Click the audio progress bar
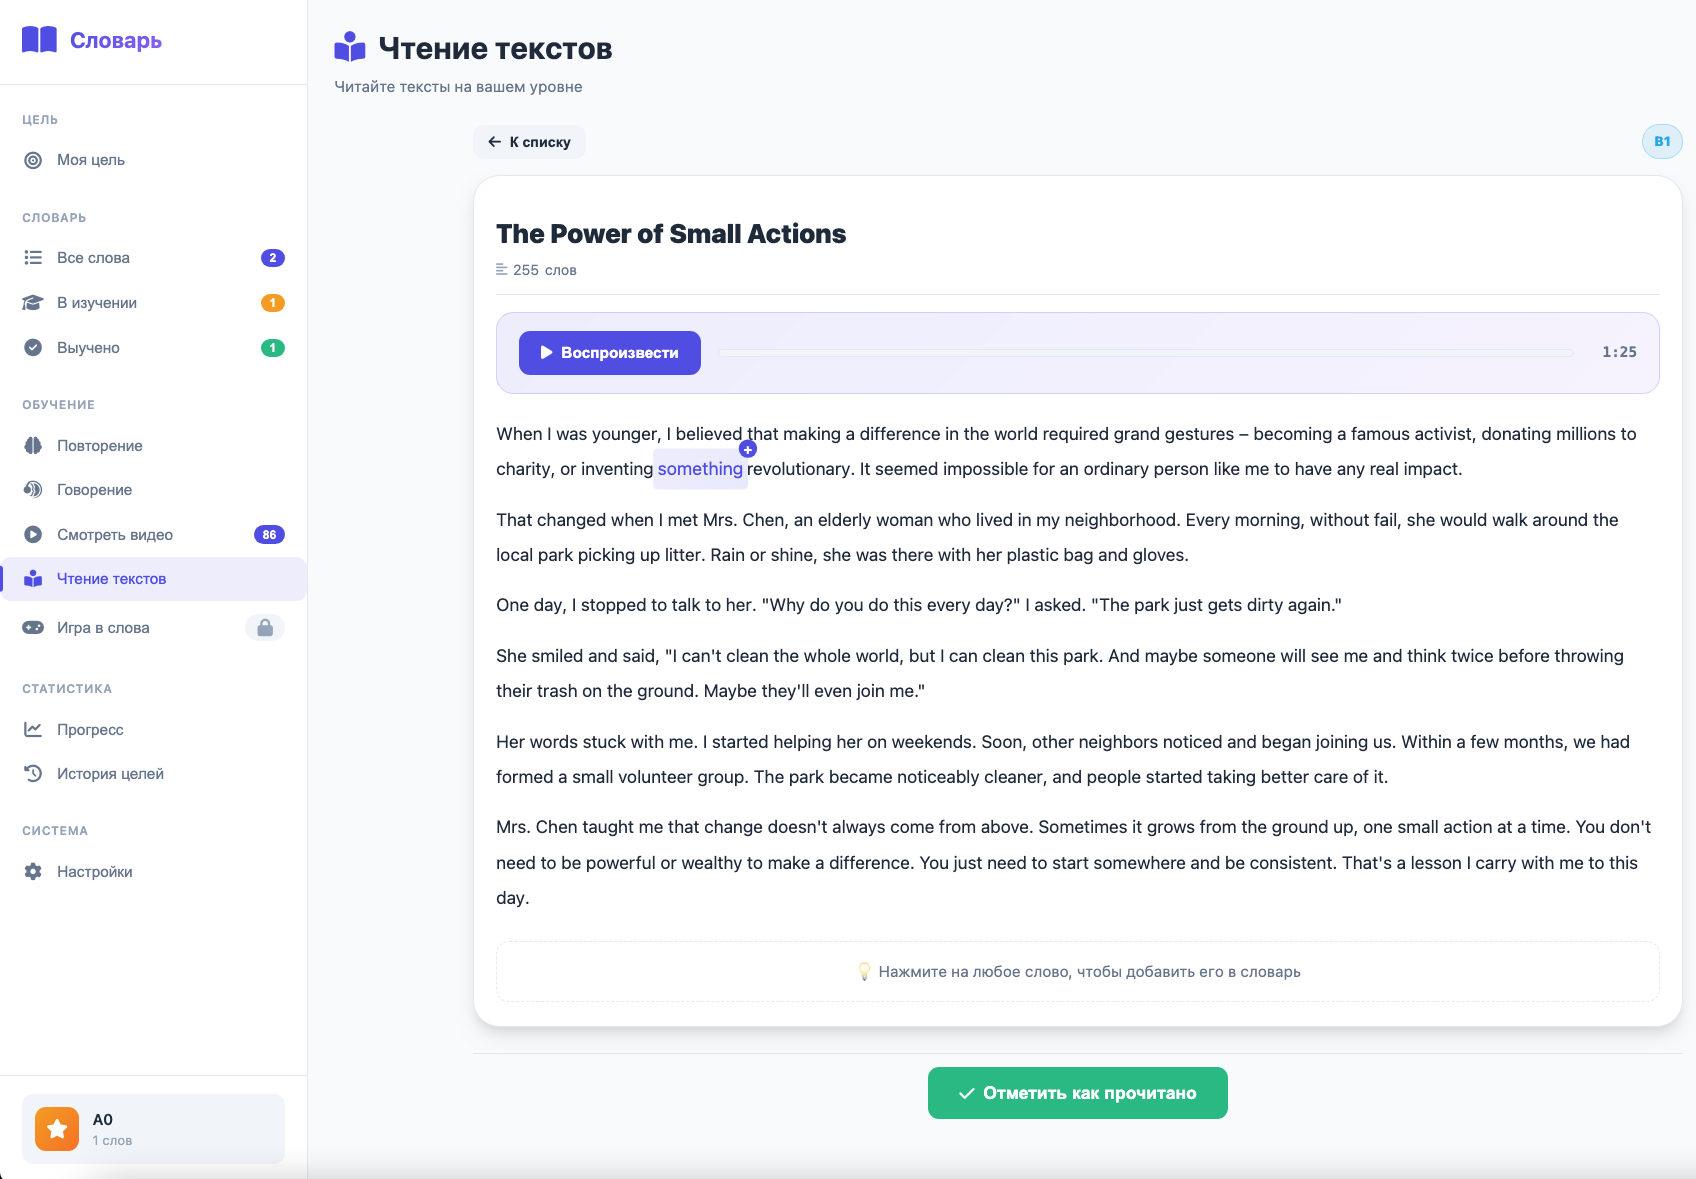Image resolution: width=1696 pixels, height=1179 pixels. (1145, 353)
